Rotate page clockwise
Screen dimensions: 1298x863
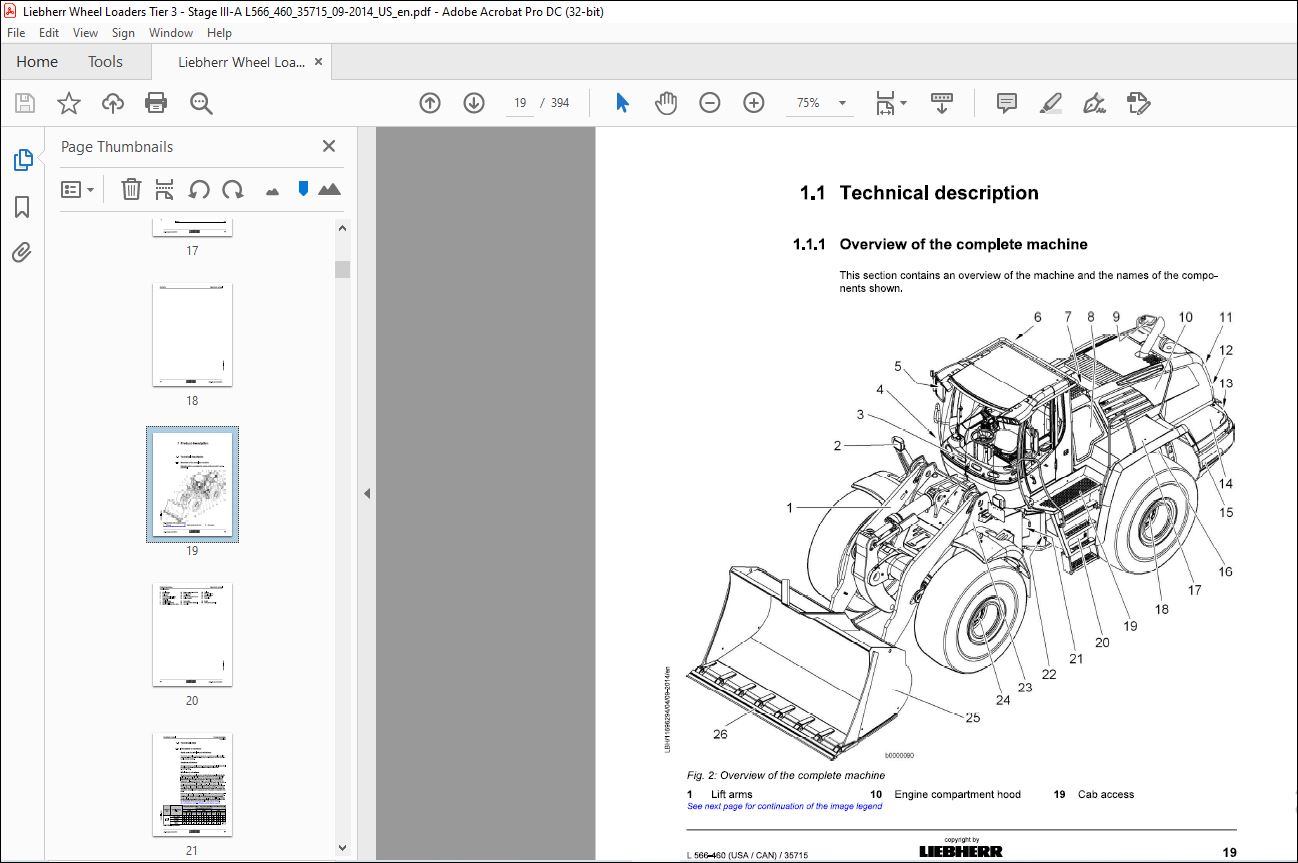click(233, 189)
